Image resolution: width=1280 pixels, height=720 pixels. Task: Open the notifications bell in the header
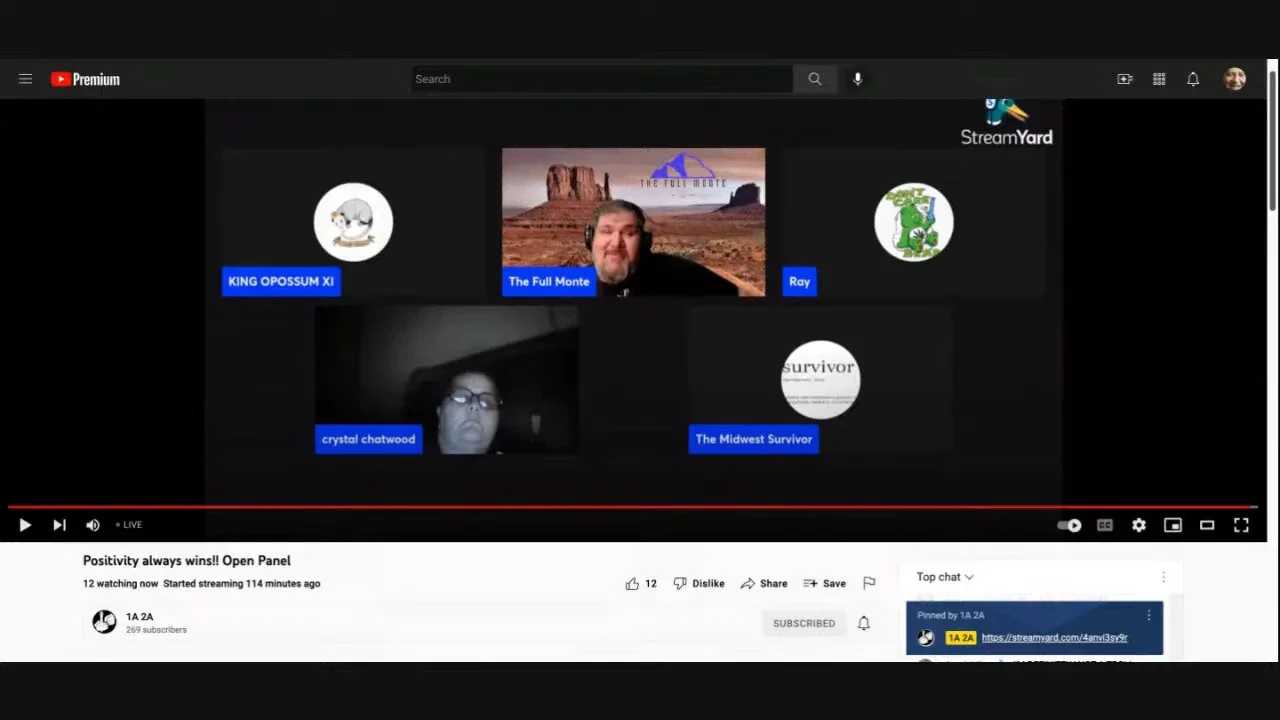pyautogui.click(x=1193, y=79)
